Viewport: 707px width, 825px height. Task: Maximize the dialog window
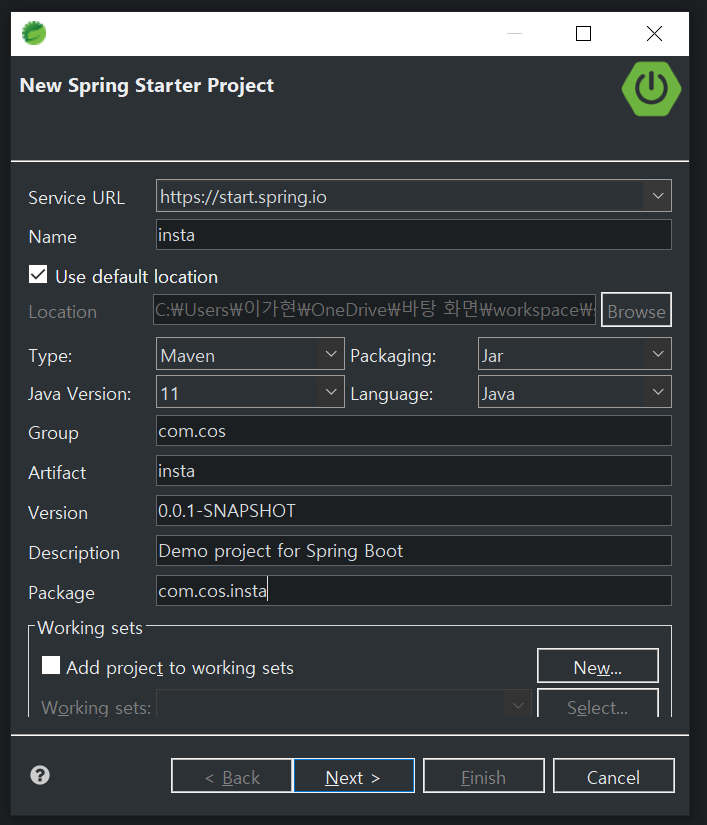[583, 34]
